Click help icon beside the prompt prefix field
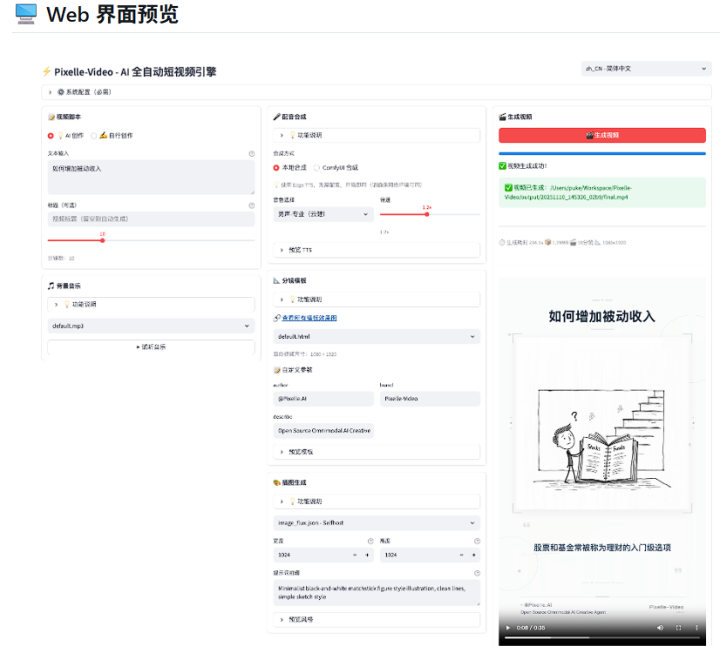The width and height of the screenshot is (720, 646). [476, 573]
